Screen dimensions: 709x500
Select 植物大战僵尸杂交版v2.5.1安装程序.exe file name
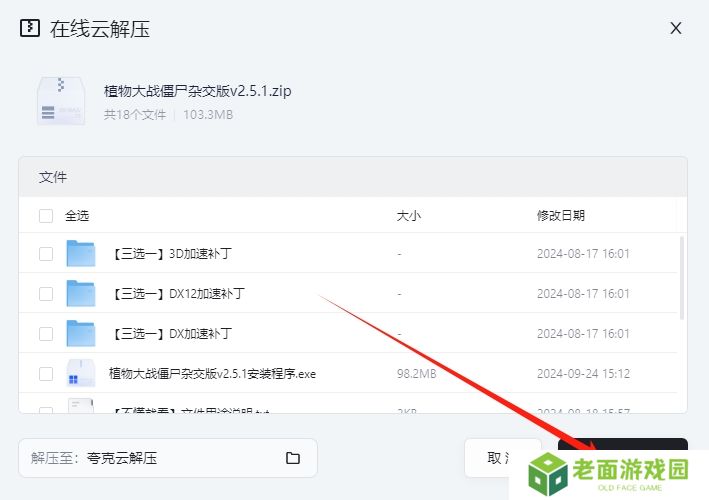click(x=212, y=374)
